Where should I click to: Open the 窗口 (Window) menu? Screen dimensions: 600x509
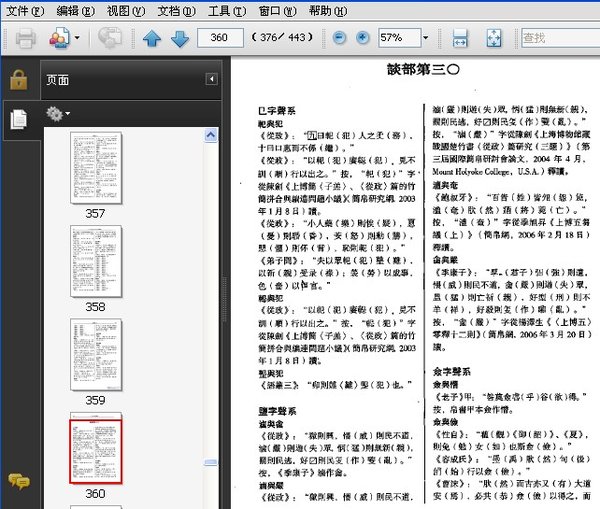click(x=277, y=11)
